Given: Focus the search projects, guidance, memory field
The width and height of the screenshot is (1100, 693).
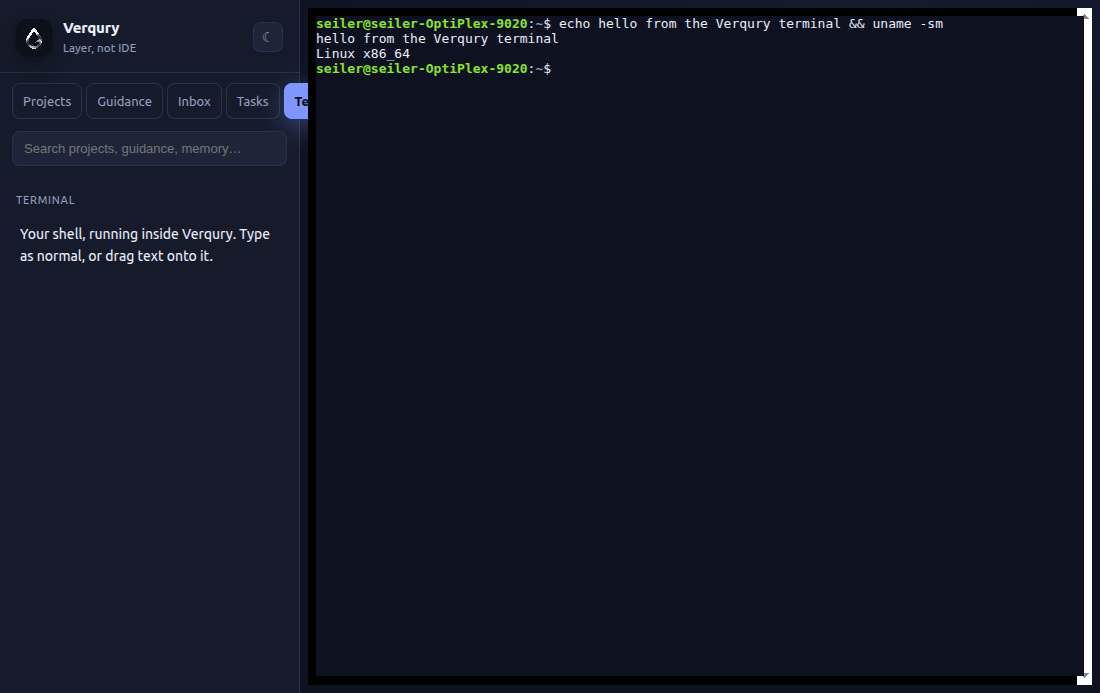Looking at the screenshot, I should [x=149, y=149].
